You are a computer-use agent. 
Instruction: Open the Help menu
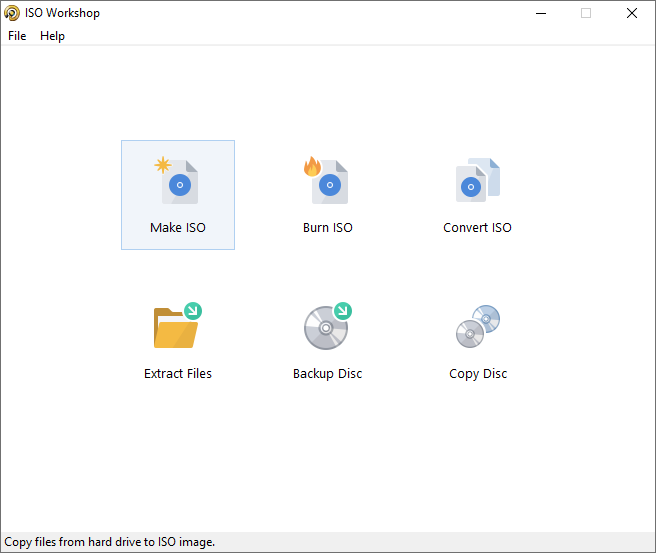52,36
